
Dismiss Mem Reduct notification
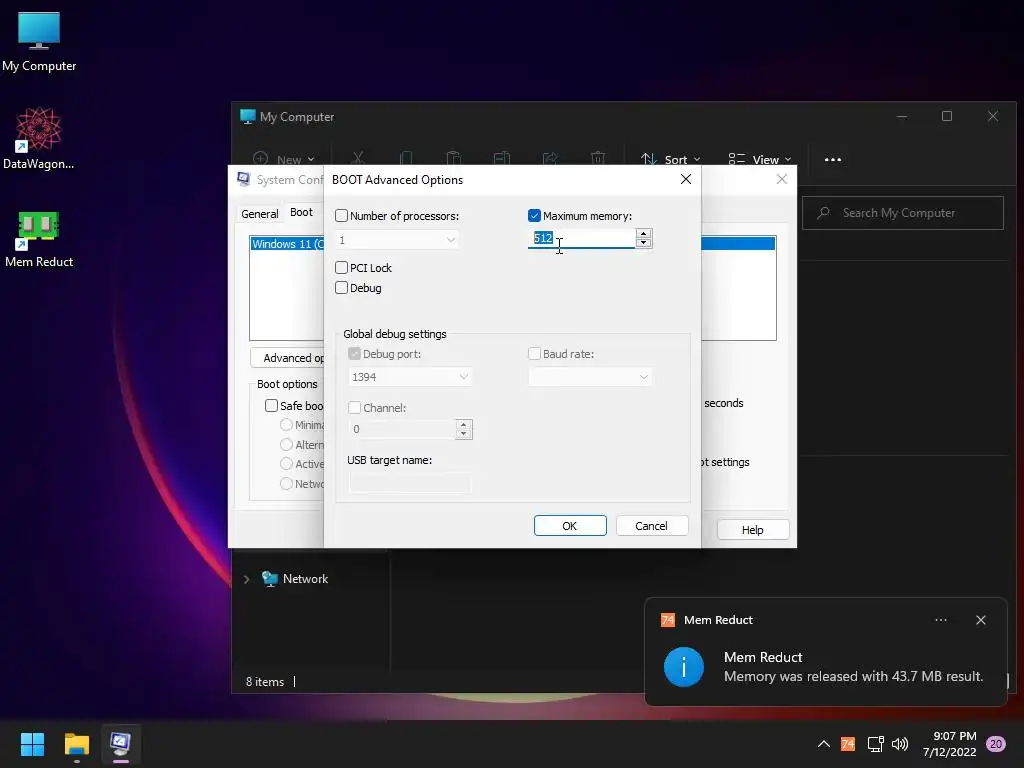click(x=981, y=620)
